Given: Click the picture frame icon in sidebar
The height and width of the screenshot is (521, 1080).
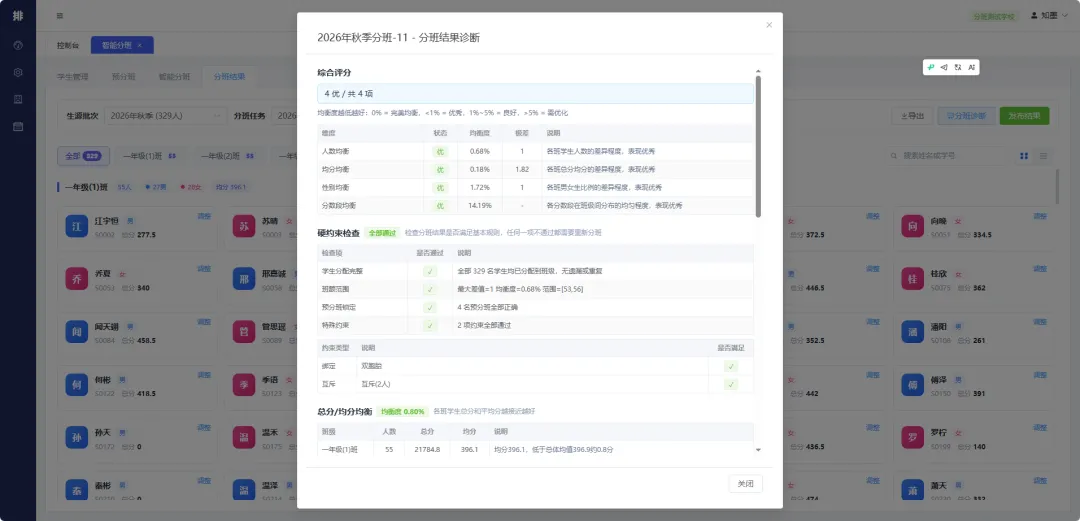Looking at the screenshot, I should [18, 99].
